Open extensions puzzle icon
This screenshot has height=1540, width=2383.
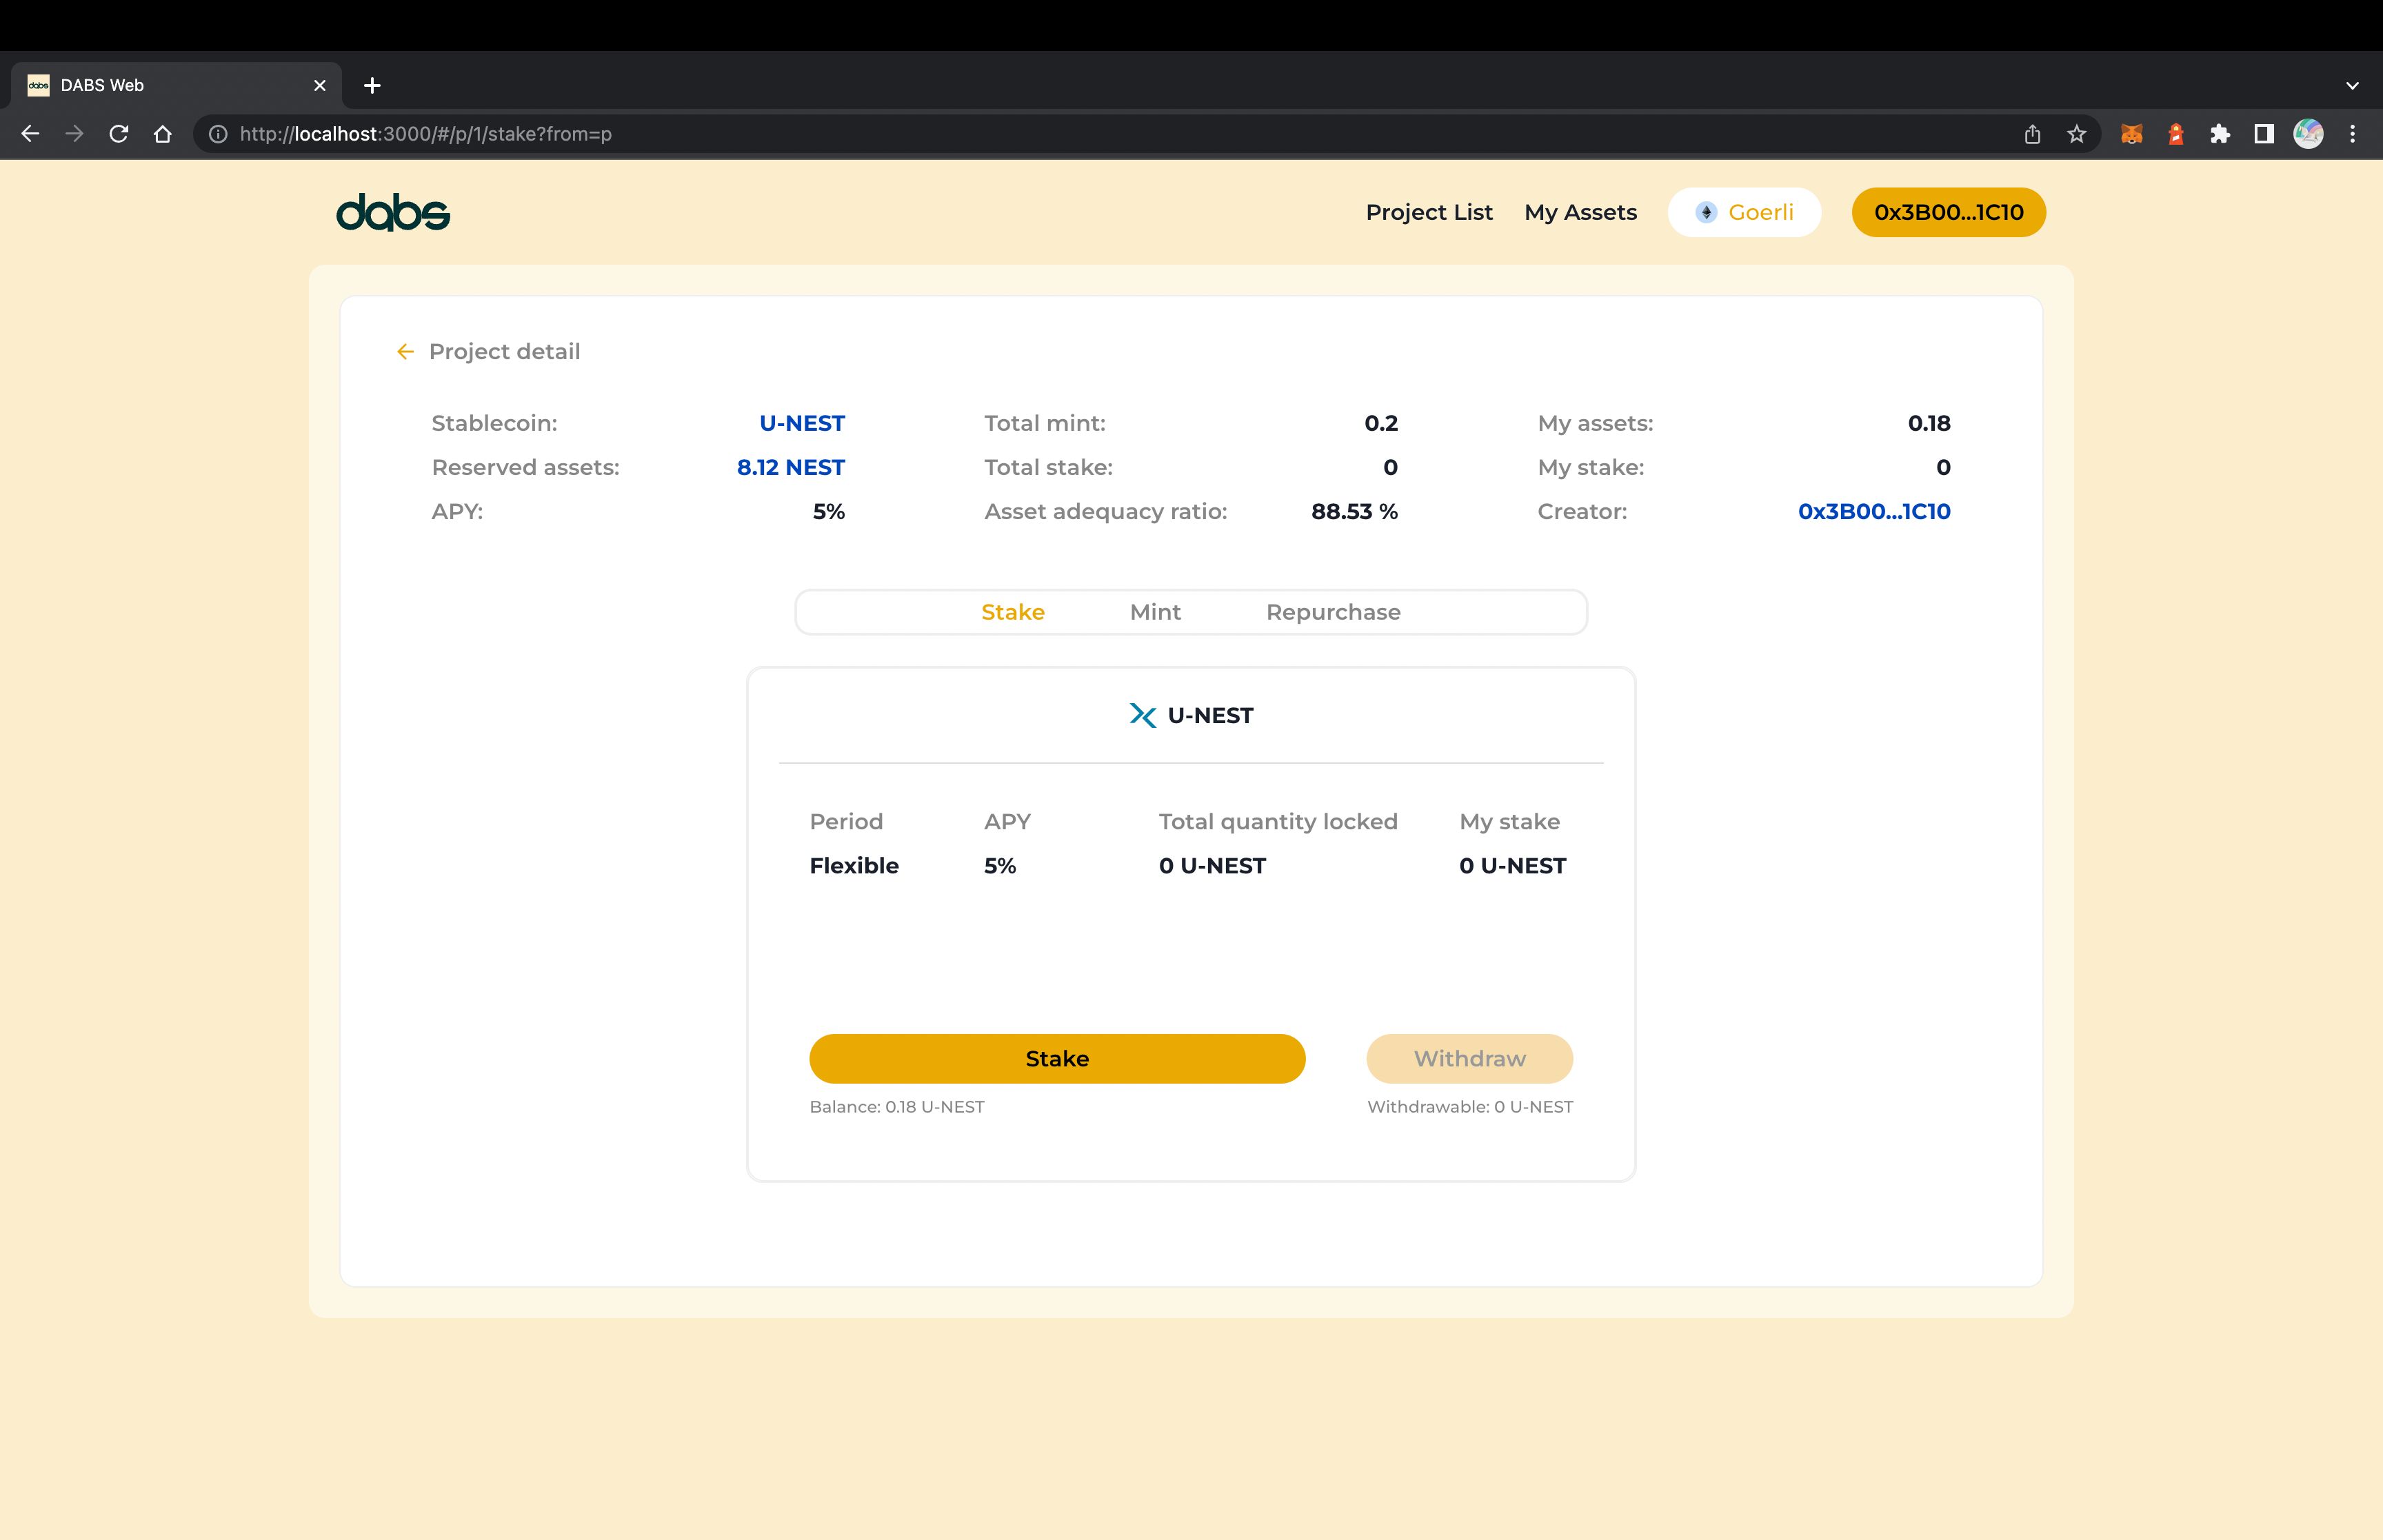pyautogui.click(x=2220, y=134)
